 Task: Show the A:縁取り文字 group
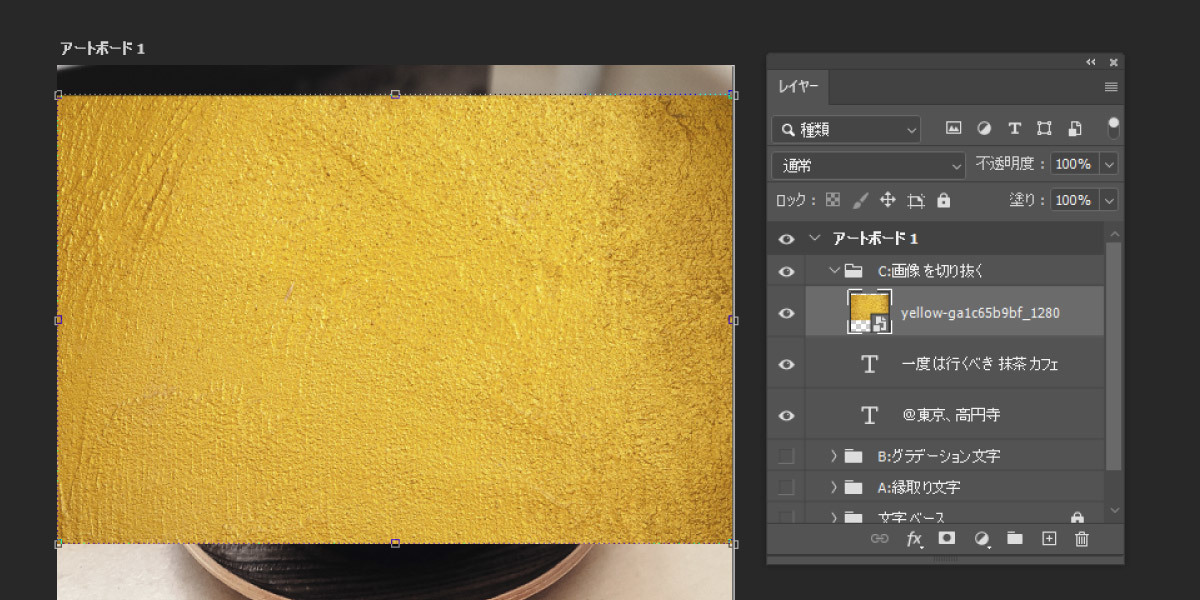[x=786, y=487]
